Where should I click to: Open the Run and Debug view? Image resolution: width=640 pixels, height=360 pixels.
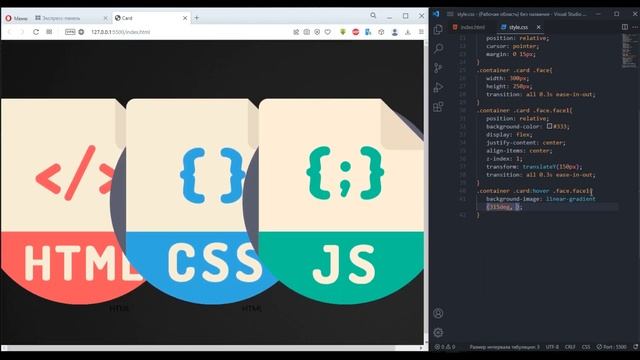(438, 87)
